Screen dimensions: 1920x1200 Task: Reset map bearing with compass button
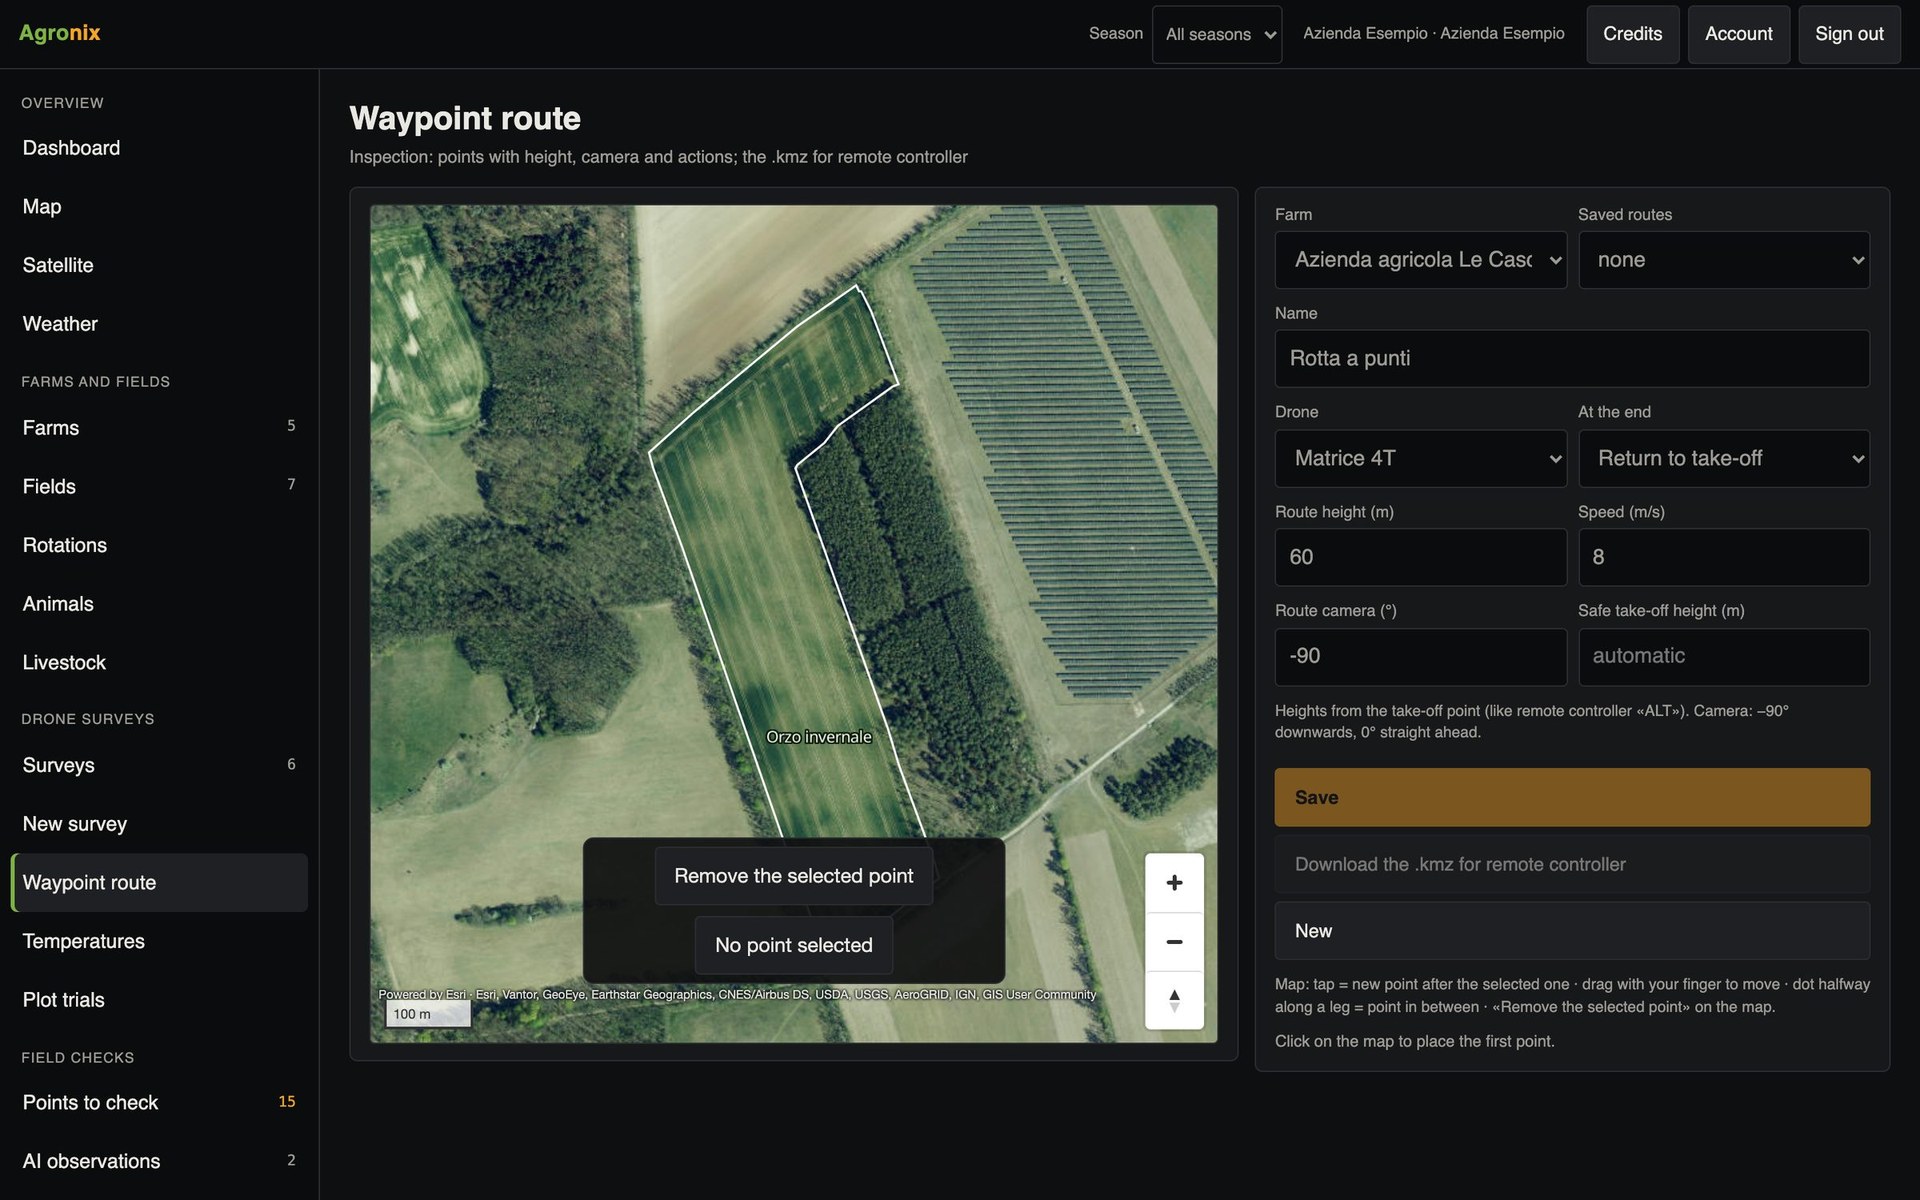(1174, 1000)
